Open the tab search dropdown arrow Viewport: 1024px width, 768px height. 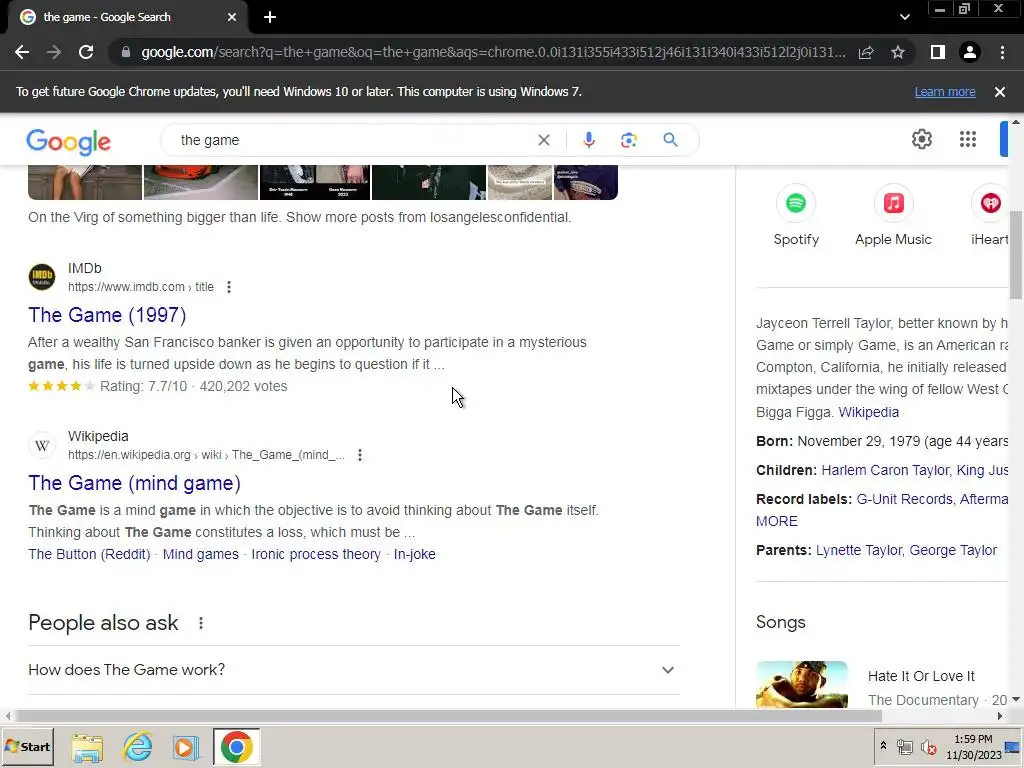(904, 18)
